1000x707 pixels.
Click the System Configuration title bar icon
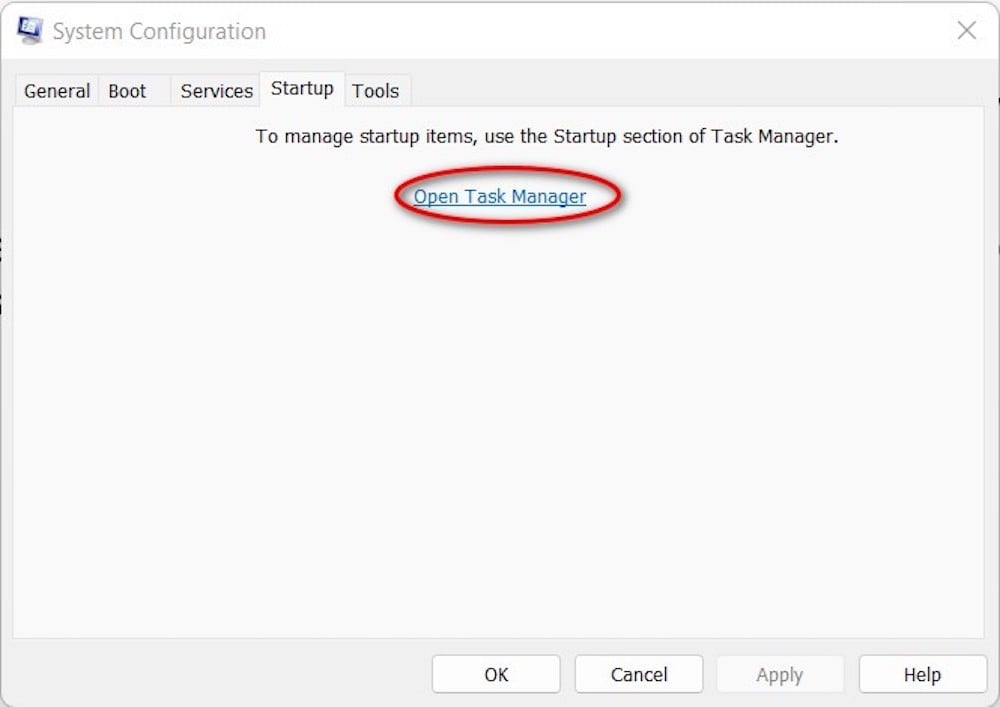click(x=30, y=30)
